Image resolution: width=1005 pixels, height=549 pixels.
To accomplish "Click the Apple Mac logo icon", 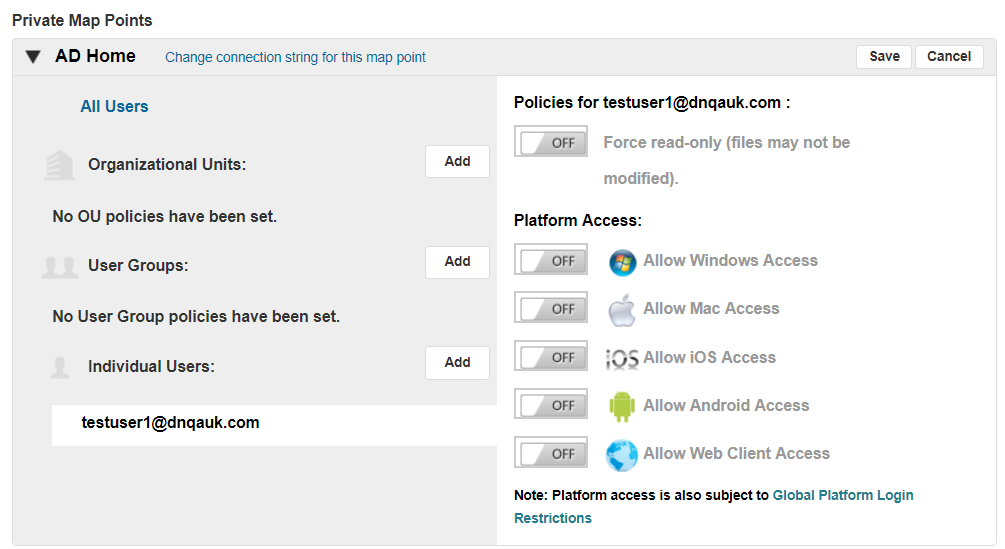I will 622,310.
